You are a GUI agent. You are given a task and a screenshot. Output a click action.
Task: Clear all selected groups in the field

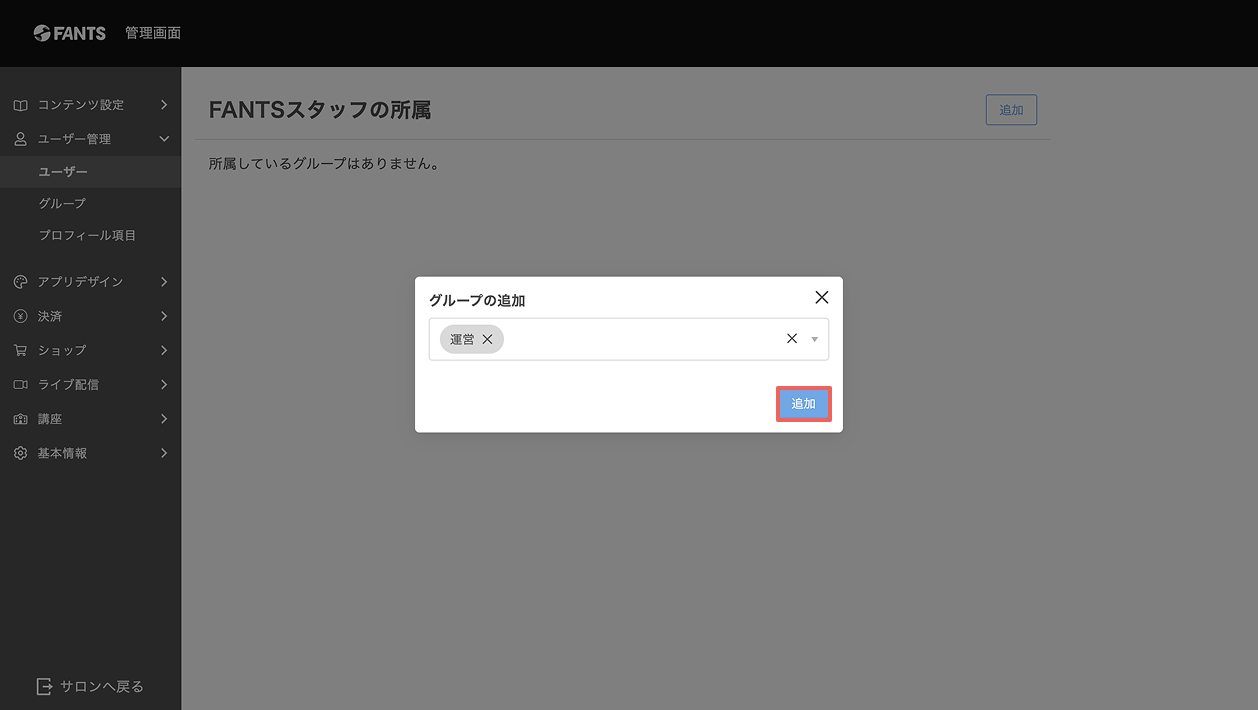pos(792,339)
